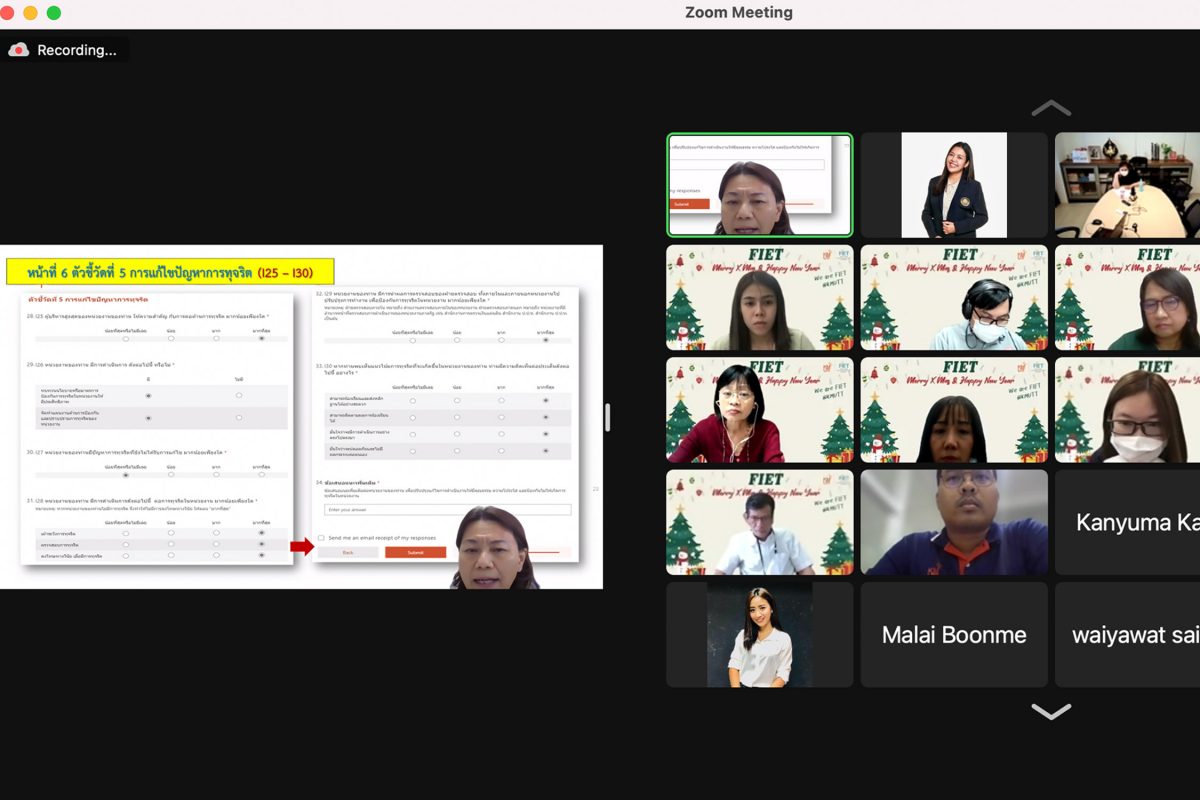Close the Zoom Meeting window

click(x=8, y=13)
